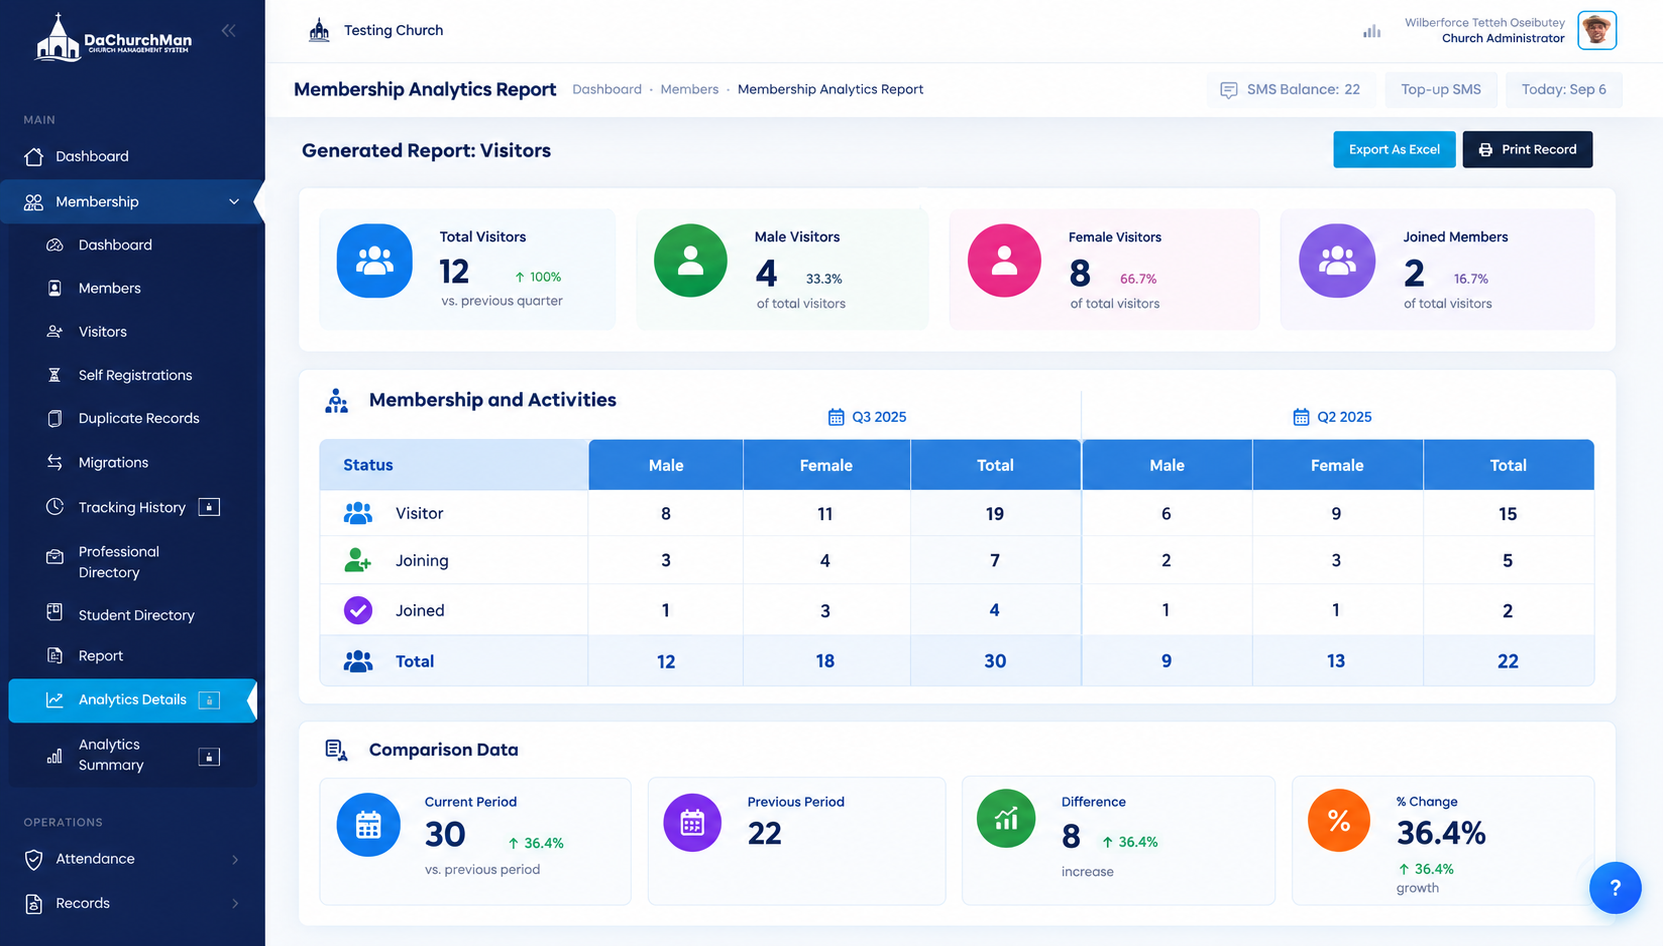Click Wilberforce Tetteh Oseibutey name
This screenshot has height=946, width=1663.
tap(1484, 23)
